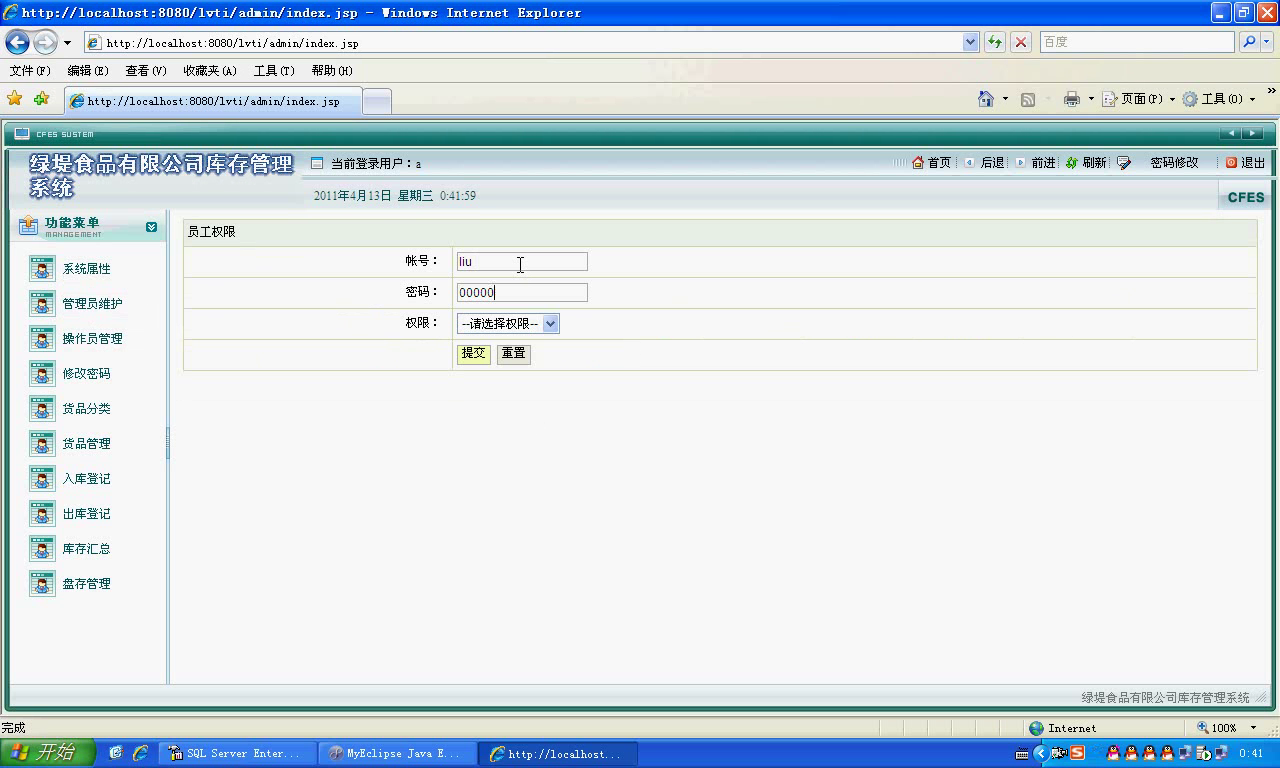Open 入库登记 via its sidebar icon
The width and height of the screenshot is (1280, 768).
[42, 479]
